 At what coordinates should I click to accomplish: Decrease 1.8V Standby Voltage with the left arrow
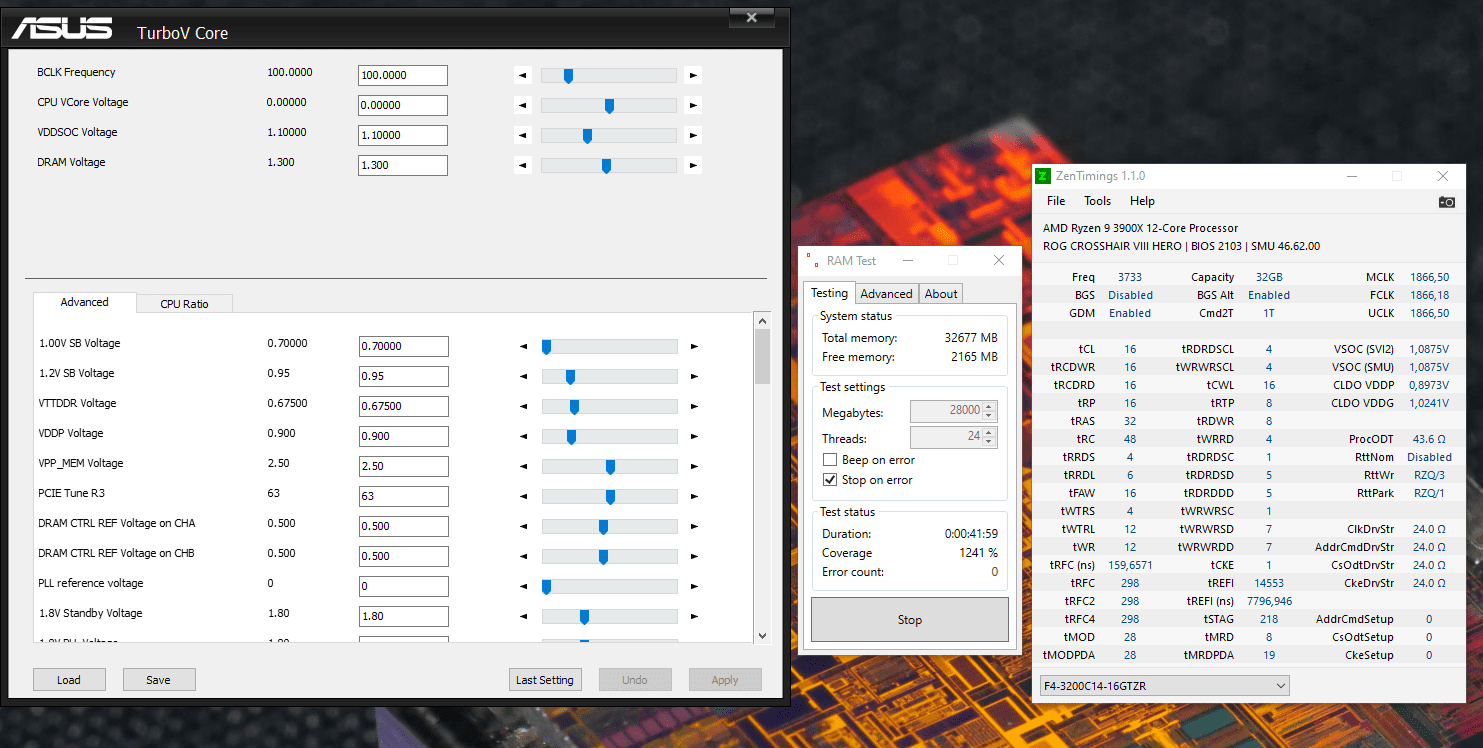point(523,617)
